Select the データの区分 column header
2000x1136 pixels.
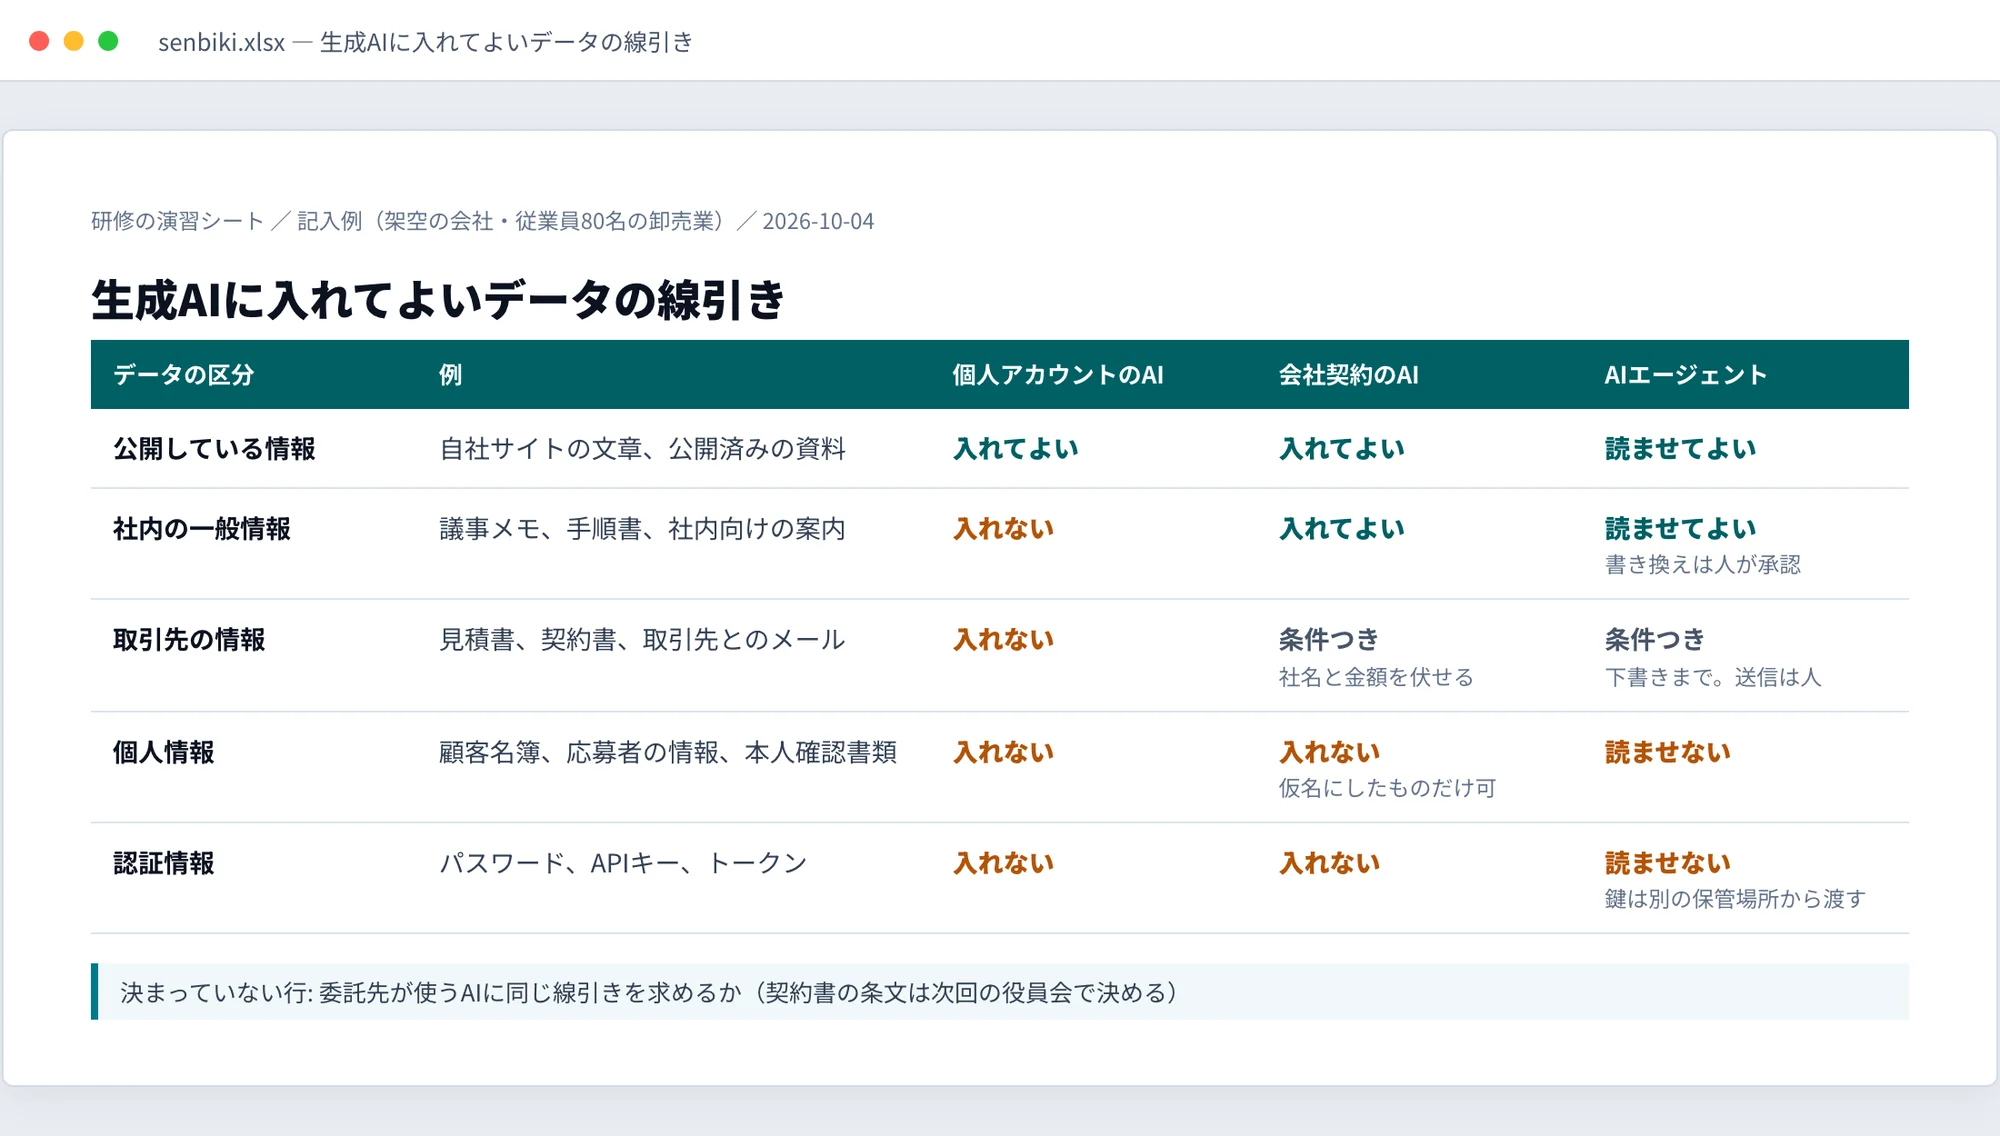tap(184, 375)
